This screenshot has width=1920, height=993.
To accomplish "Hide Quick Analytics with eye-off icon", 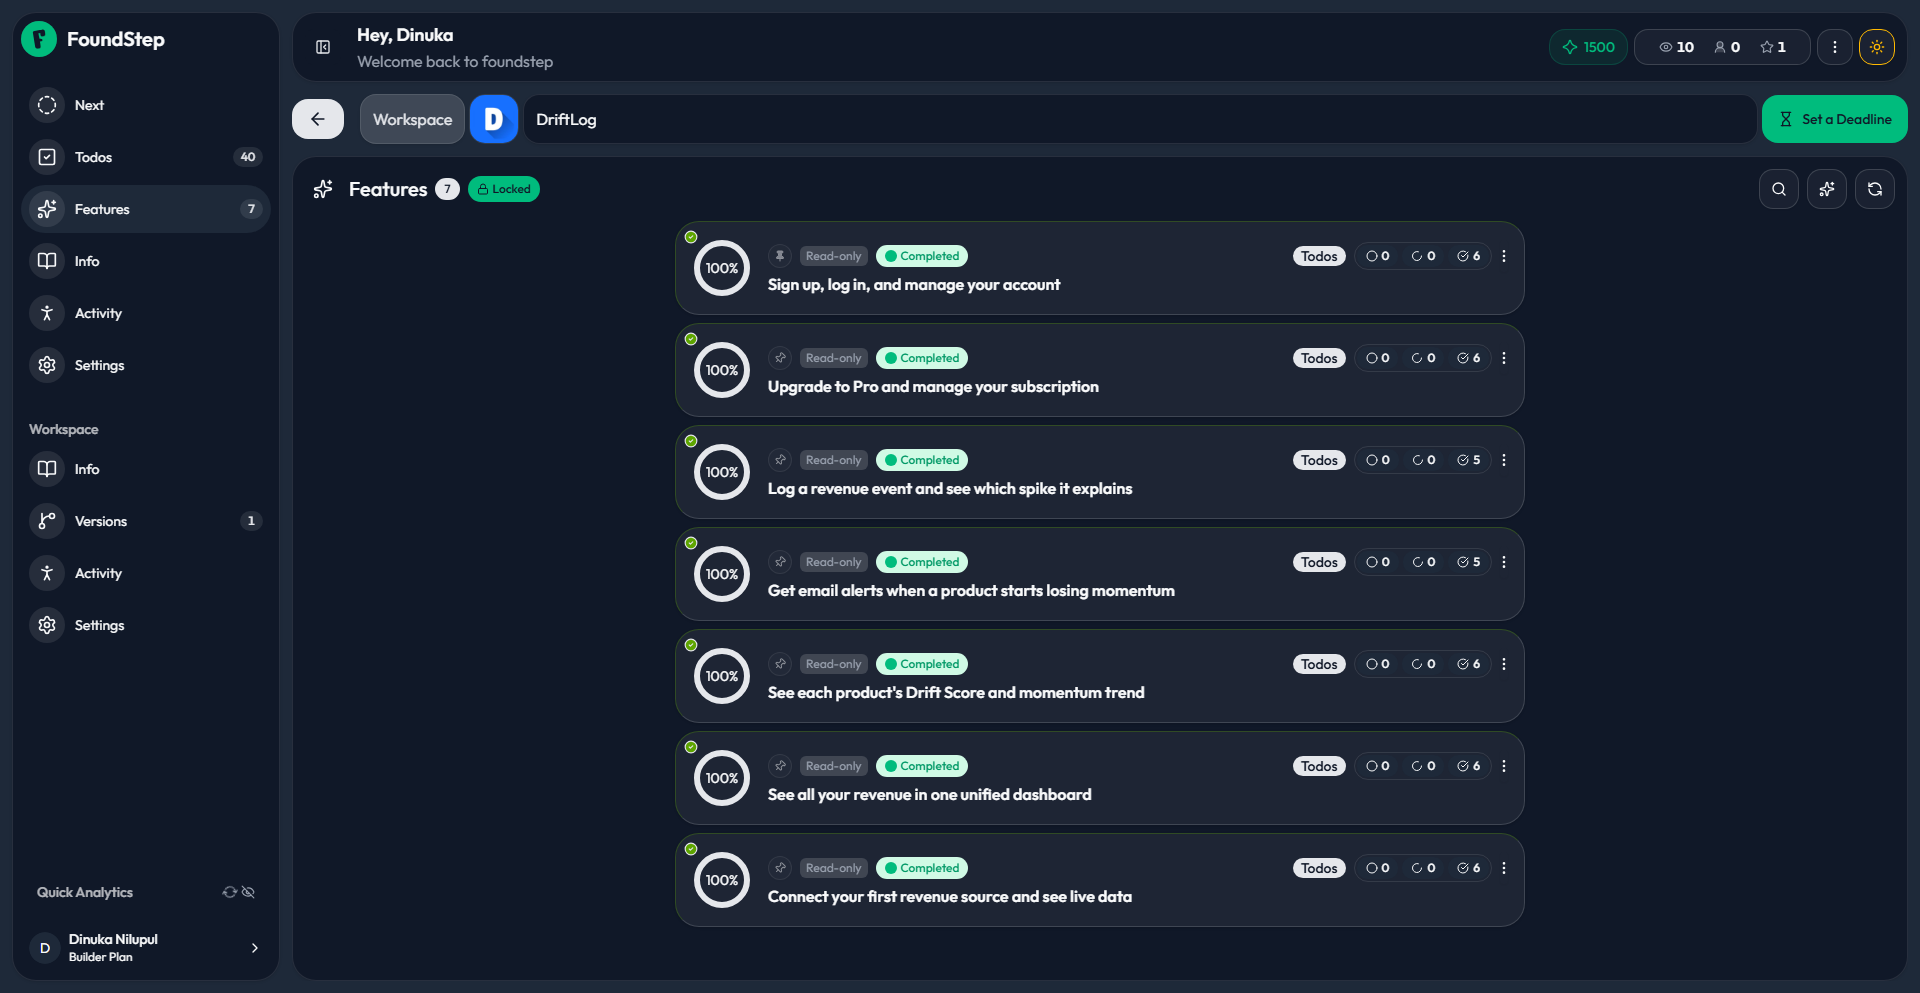I will click(x=248, y=892).
